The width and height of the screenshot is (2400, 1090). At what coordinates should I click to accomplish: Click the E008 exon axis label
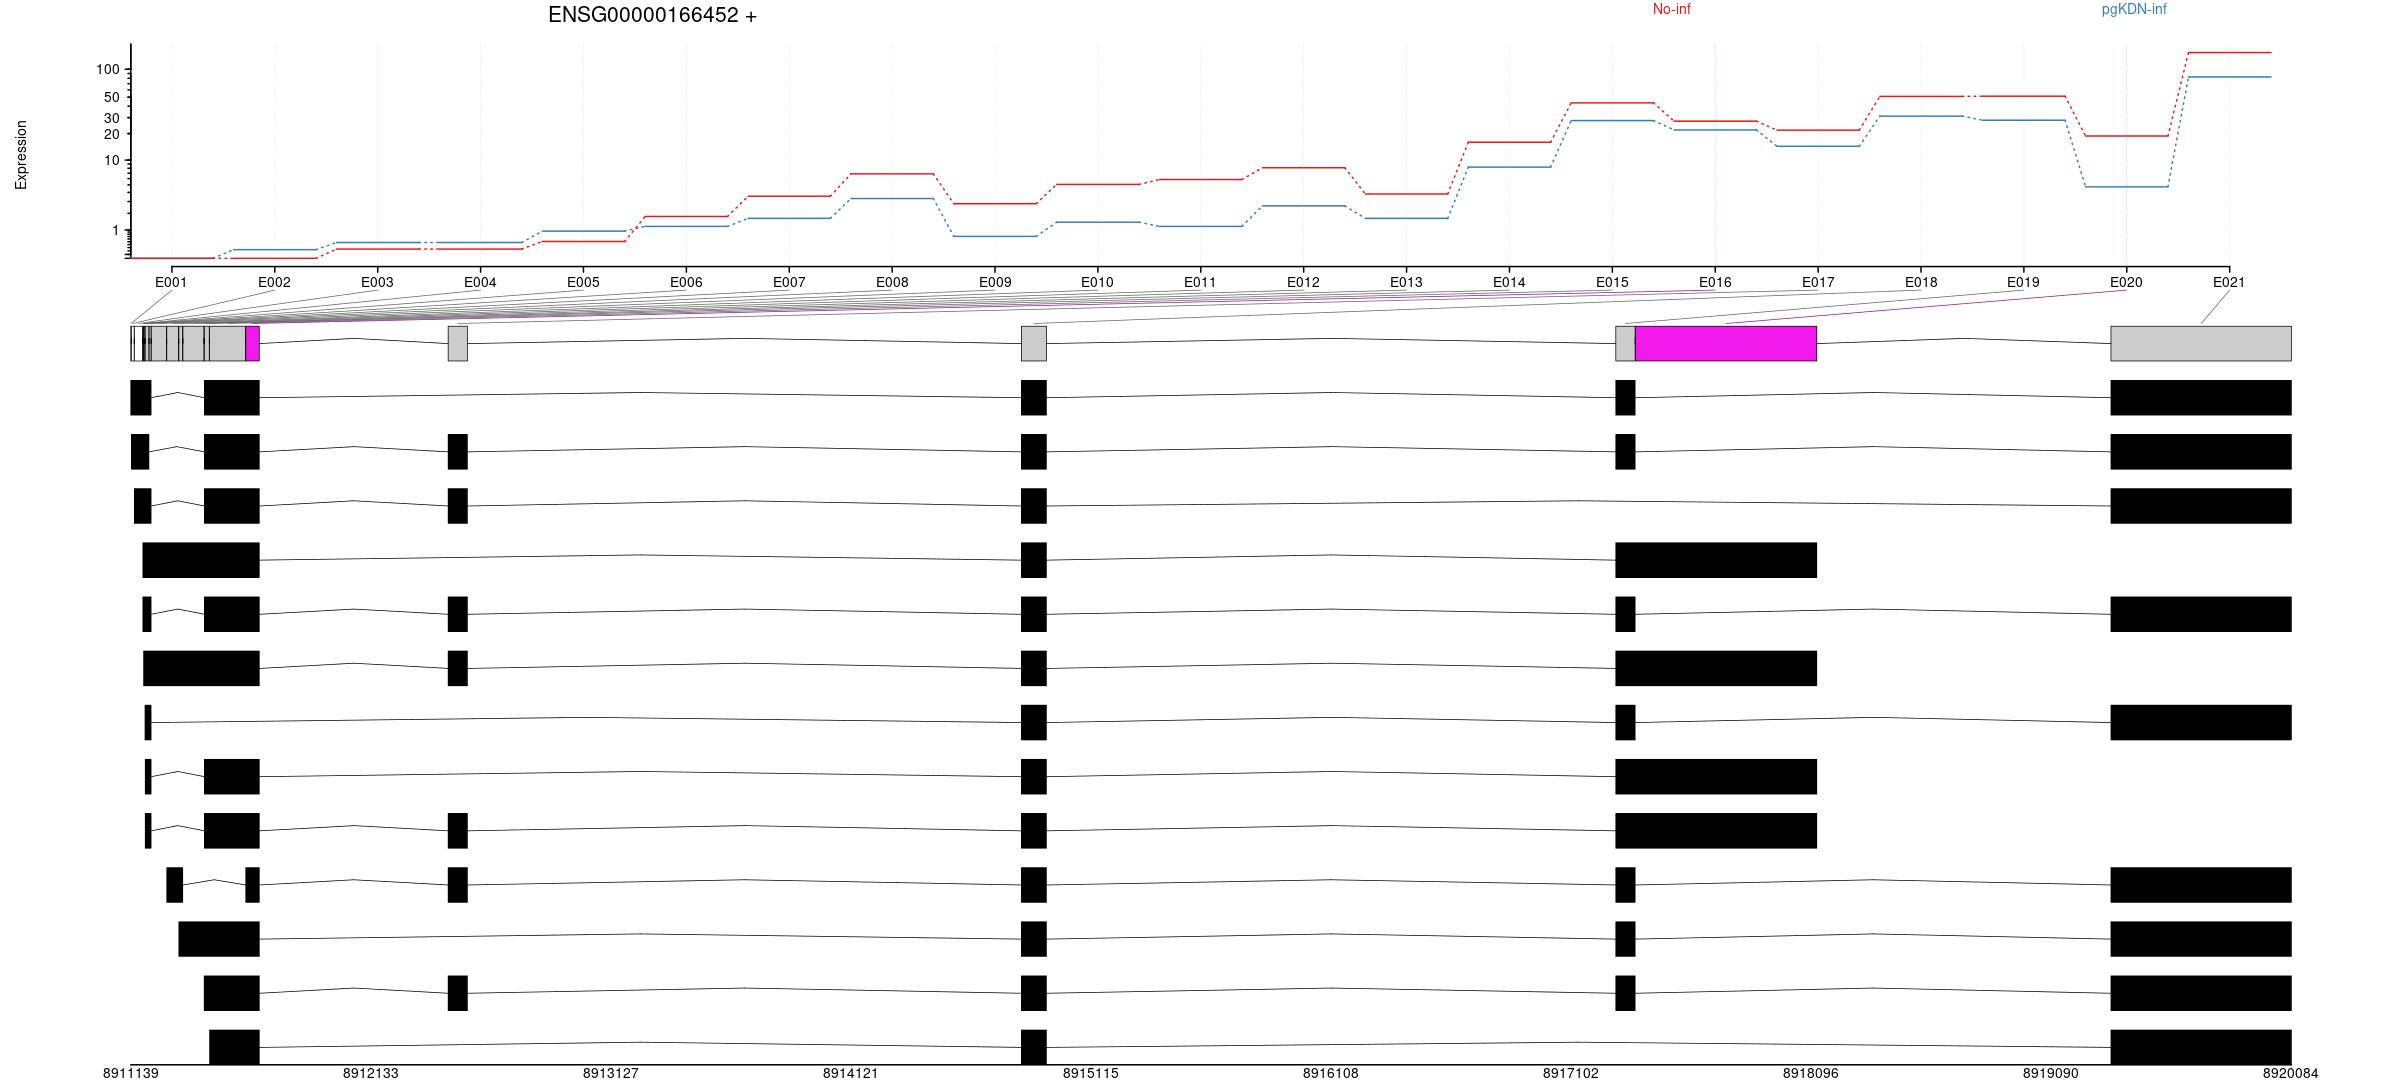click(x=892, y=282)
